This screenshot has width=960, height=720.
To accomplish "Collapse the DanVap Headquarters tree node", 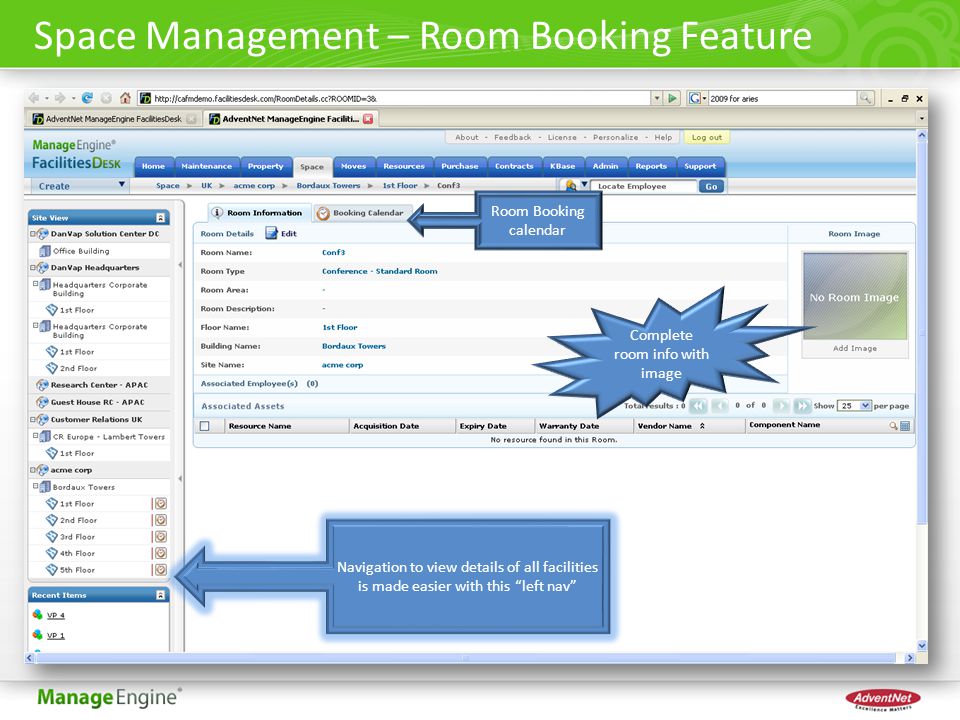I will (32, 267).
